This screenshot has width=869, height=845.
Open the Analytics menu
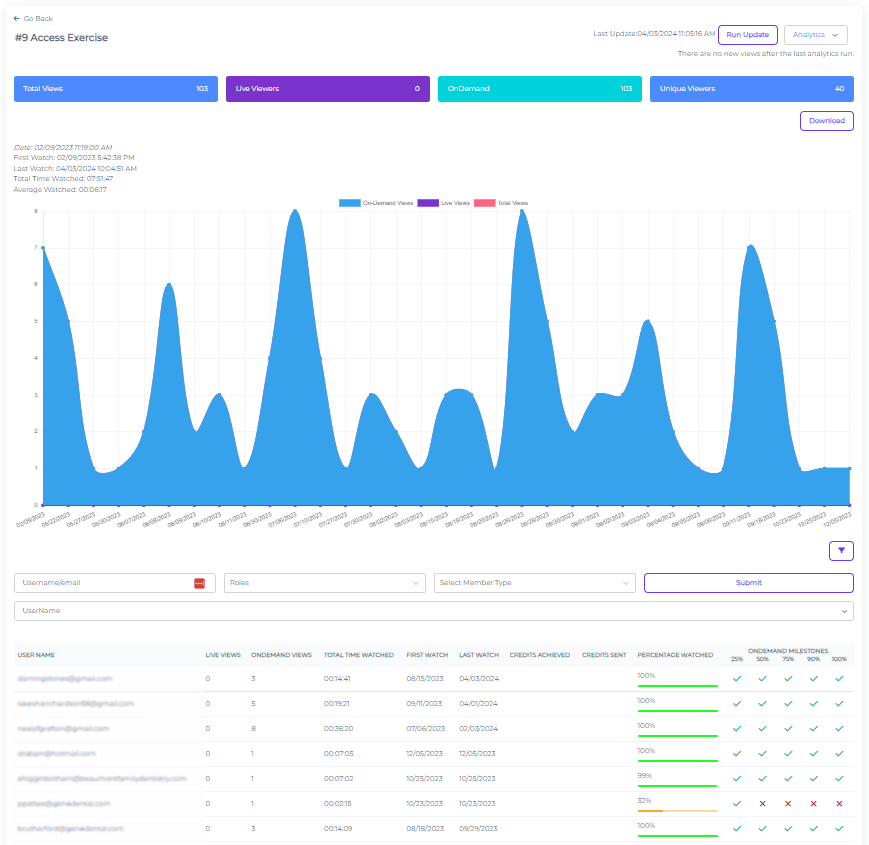coord(815,33)
